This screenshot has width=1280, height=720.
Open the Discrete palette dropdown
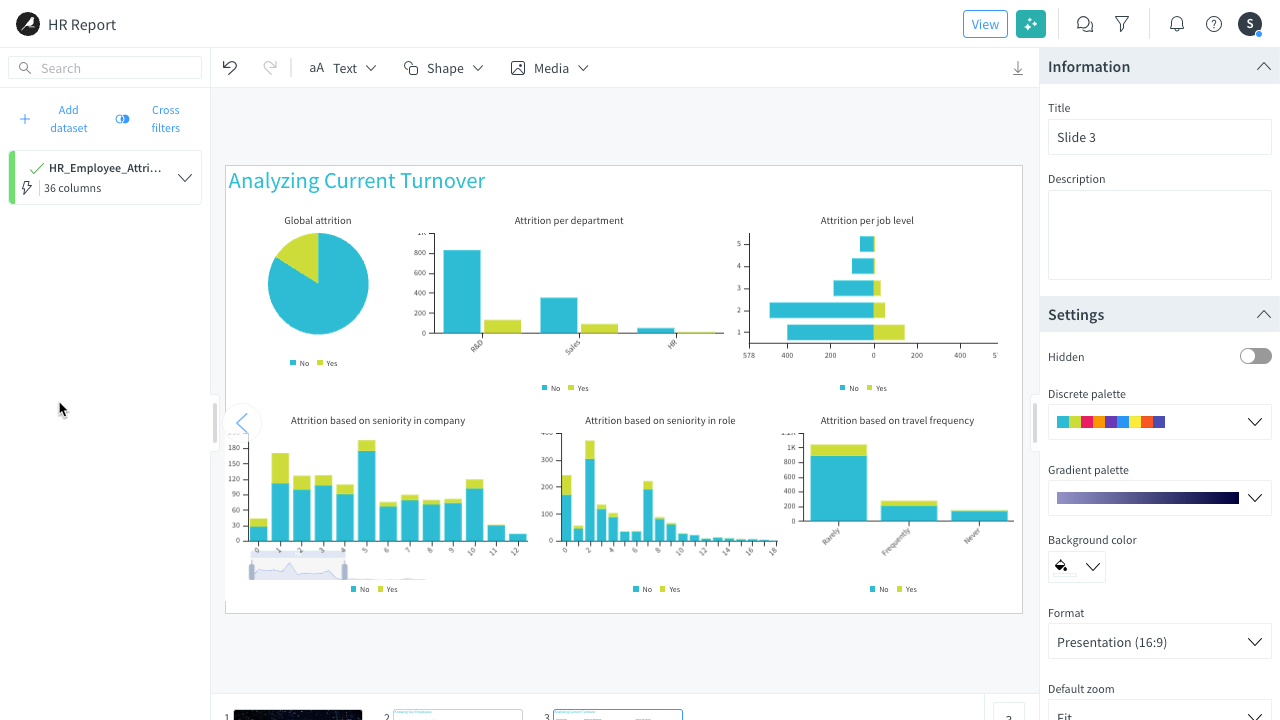[x=1159, y=422]
